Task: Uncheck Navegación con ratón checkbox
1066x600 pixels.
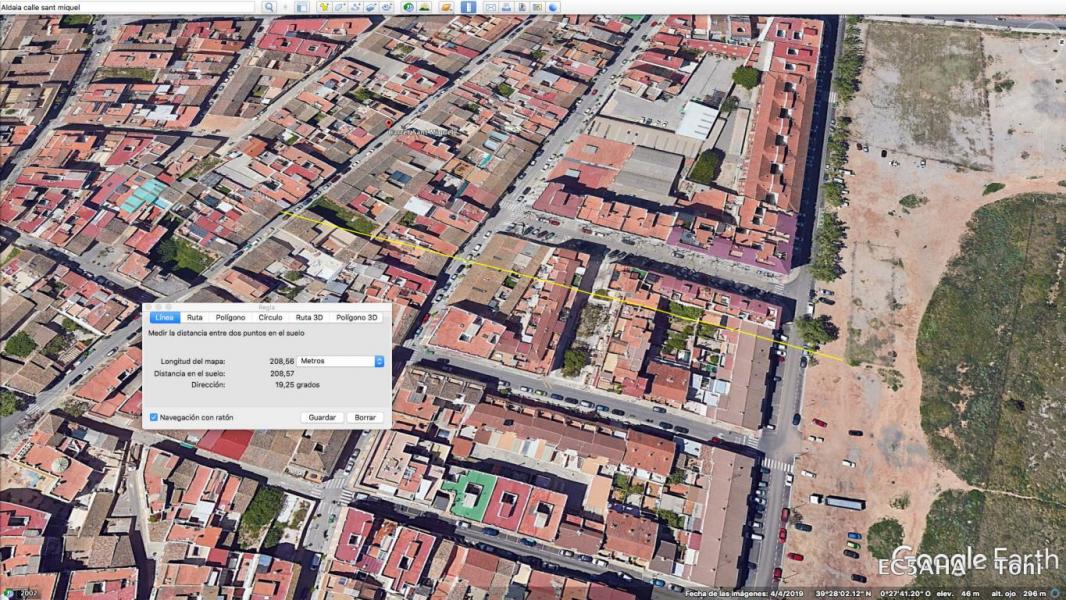Action: [154, 417]
